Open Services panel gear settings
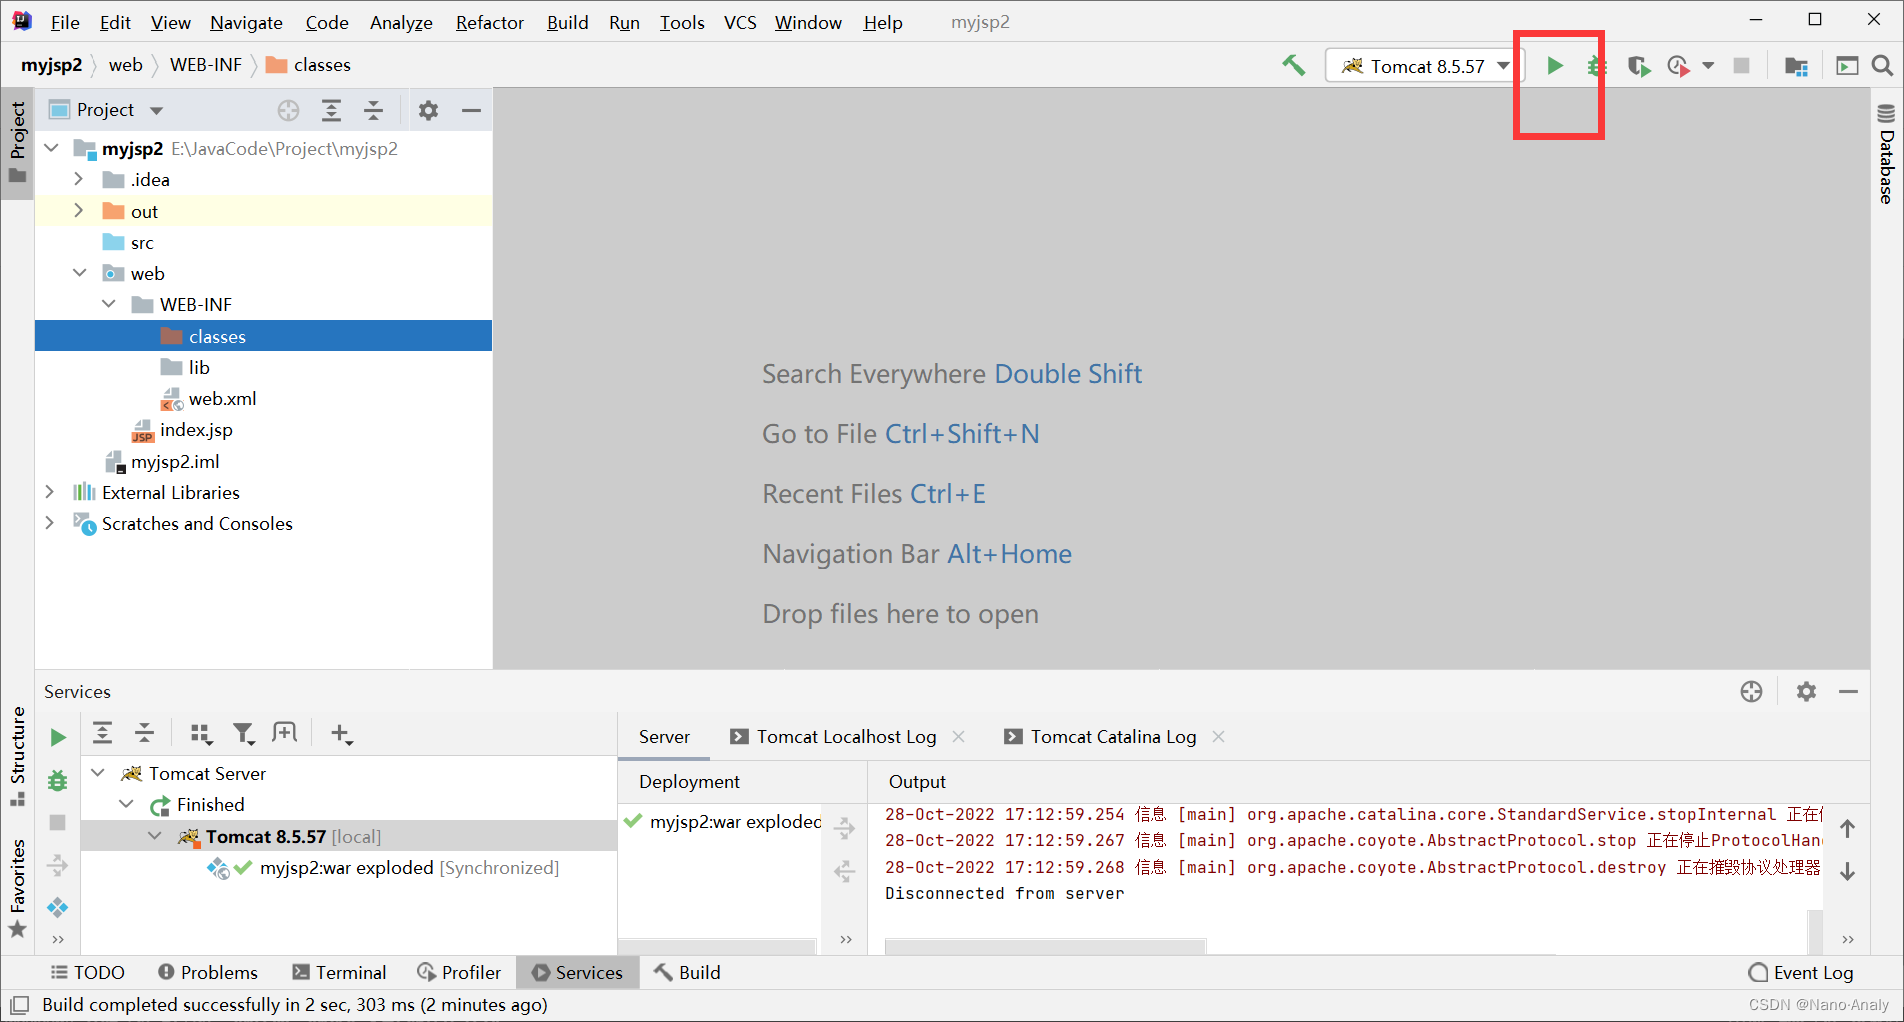Viewport: 1904px width, 1022px height. (1806, 691)
